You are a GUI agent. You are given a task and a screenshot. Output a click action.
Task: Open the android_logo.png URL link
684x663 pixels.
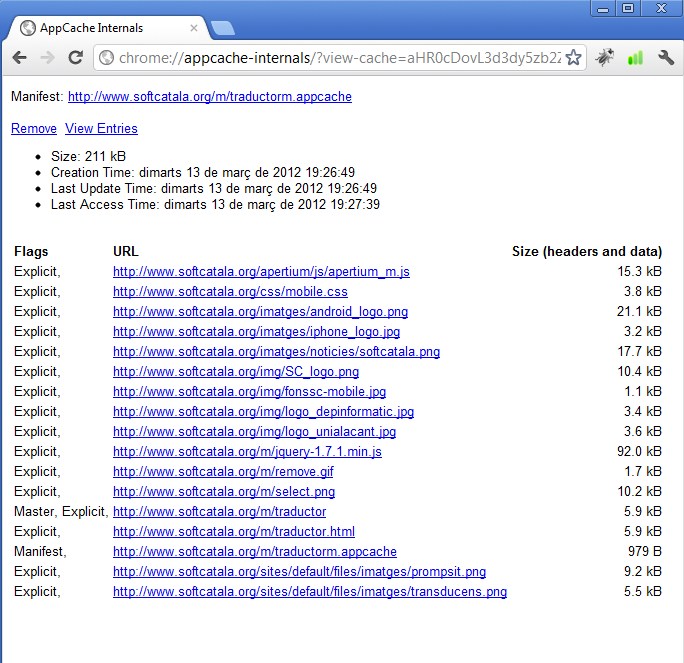[x=260, y=311]
